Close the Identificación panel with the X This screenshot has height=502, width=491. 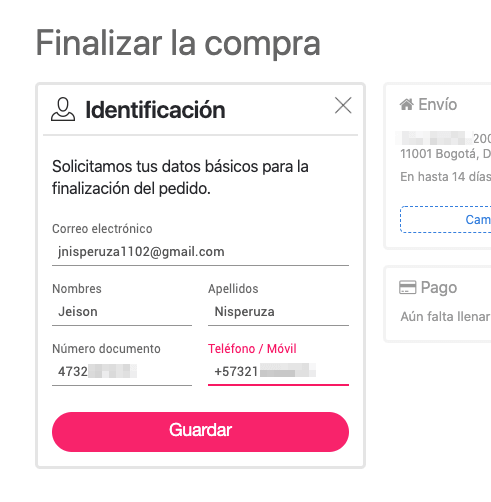click(x=343, y=105)
